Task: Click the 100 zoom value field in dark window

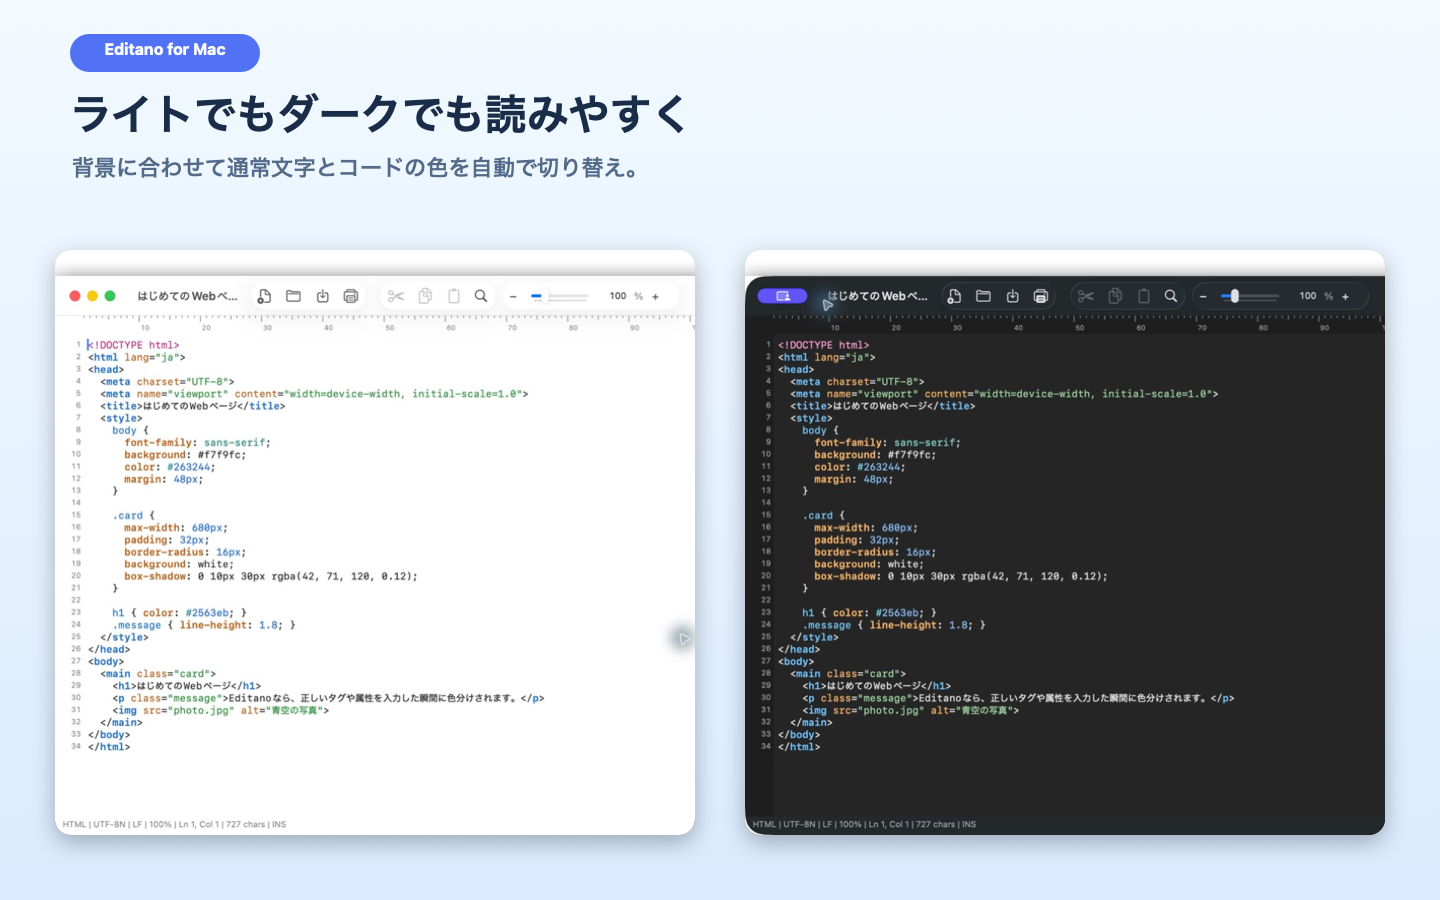Action: [x=1308, y=296]
